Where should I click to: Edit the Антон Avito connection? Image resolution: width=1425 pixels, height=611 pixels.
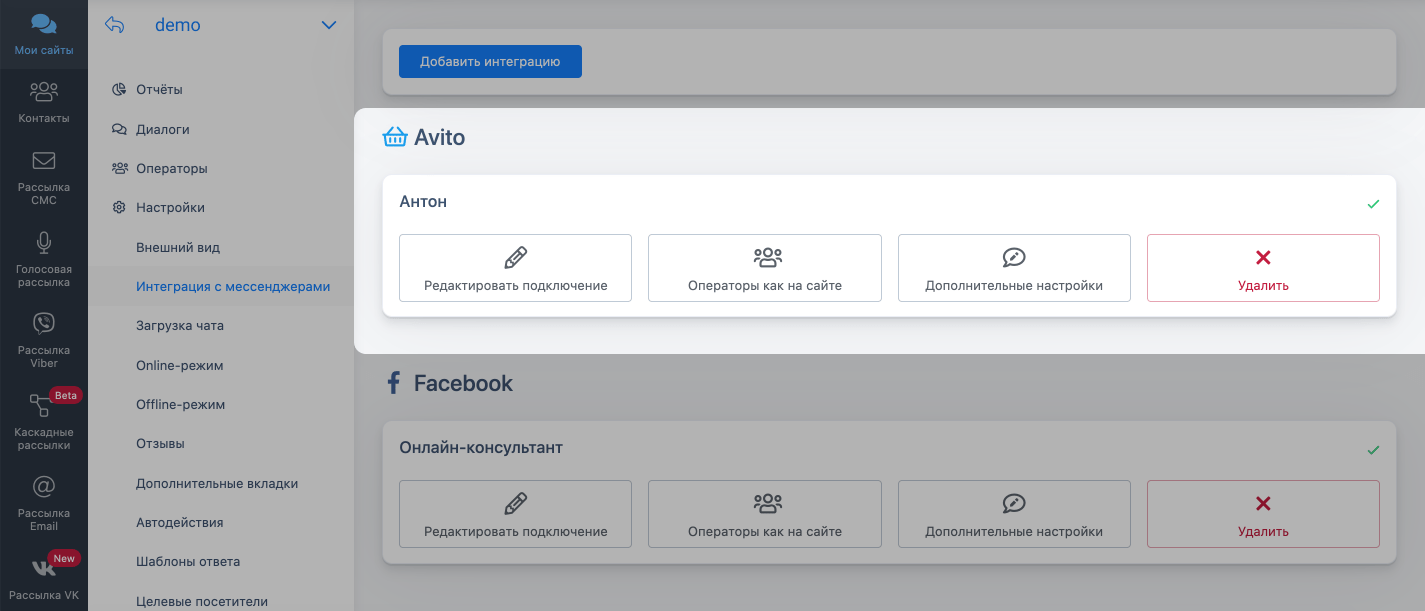tap(515, 268)
